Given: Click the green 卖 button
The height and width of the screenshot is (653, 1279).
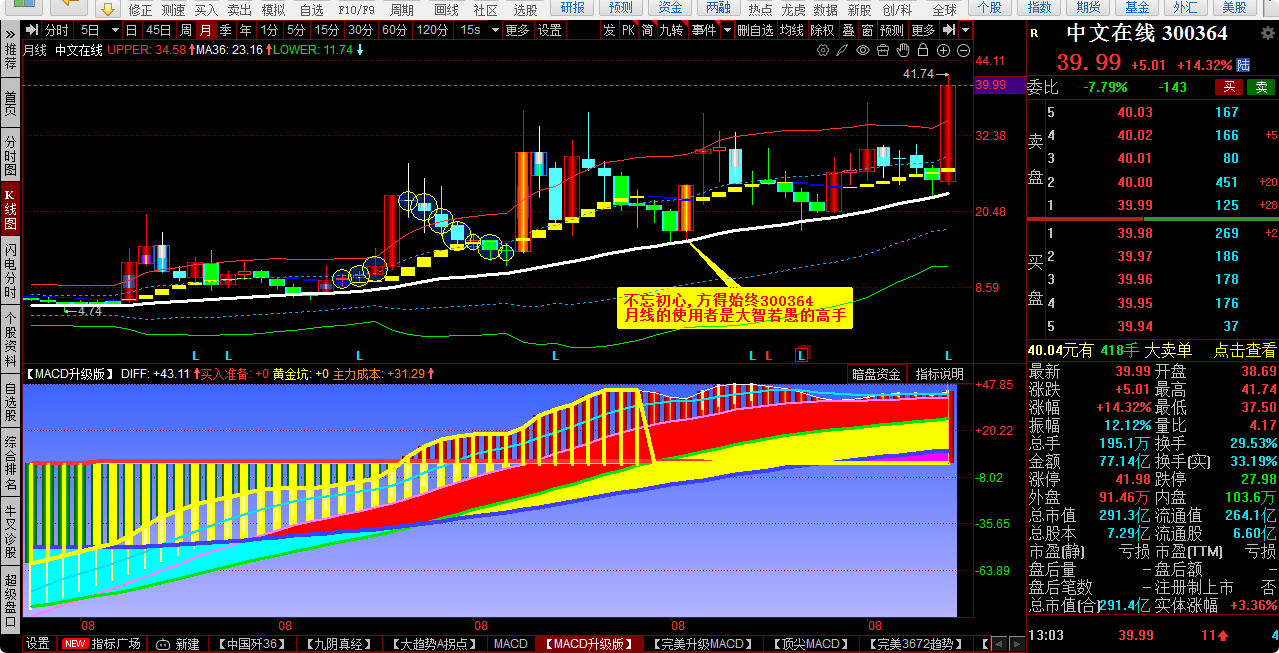Looking at the screenshot, I should coord(1261,88).
